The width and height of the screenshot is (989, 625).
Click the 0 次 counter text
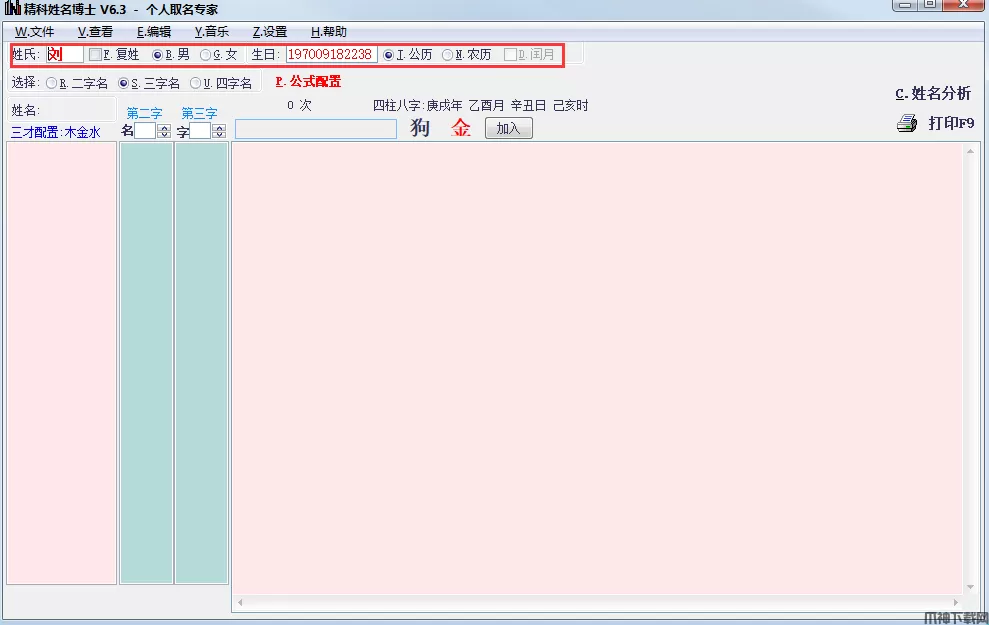tap(299, 105)
